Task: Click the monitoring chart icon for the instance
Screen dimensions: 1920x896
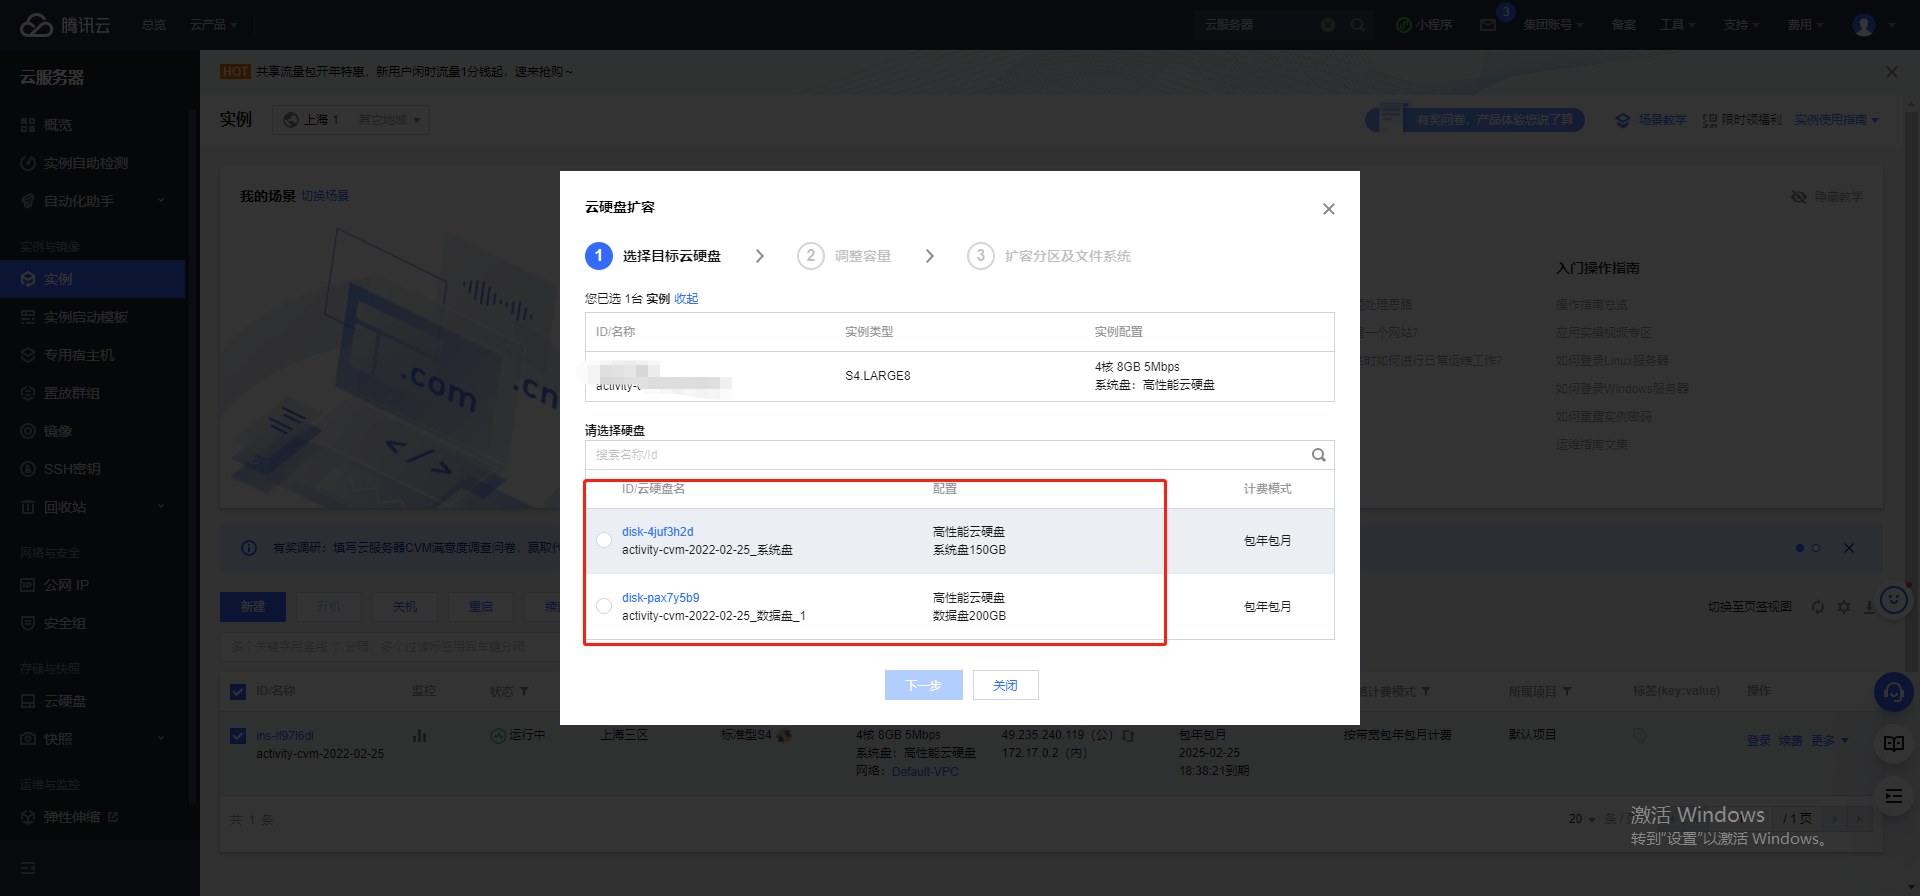Action: pos(419,736)
